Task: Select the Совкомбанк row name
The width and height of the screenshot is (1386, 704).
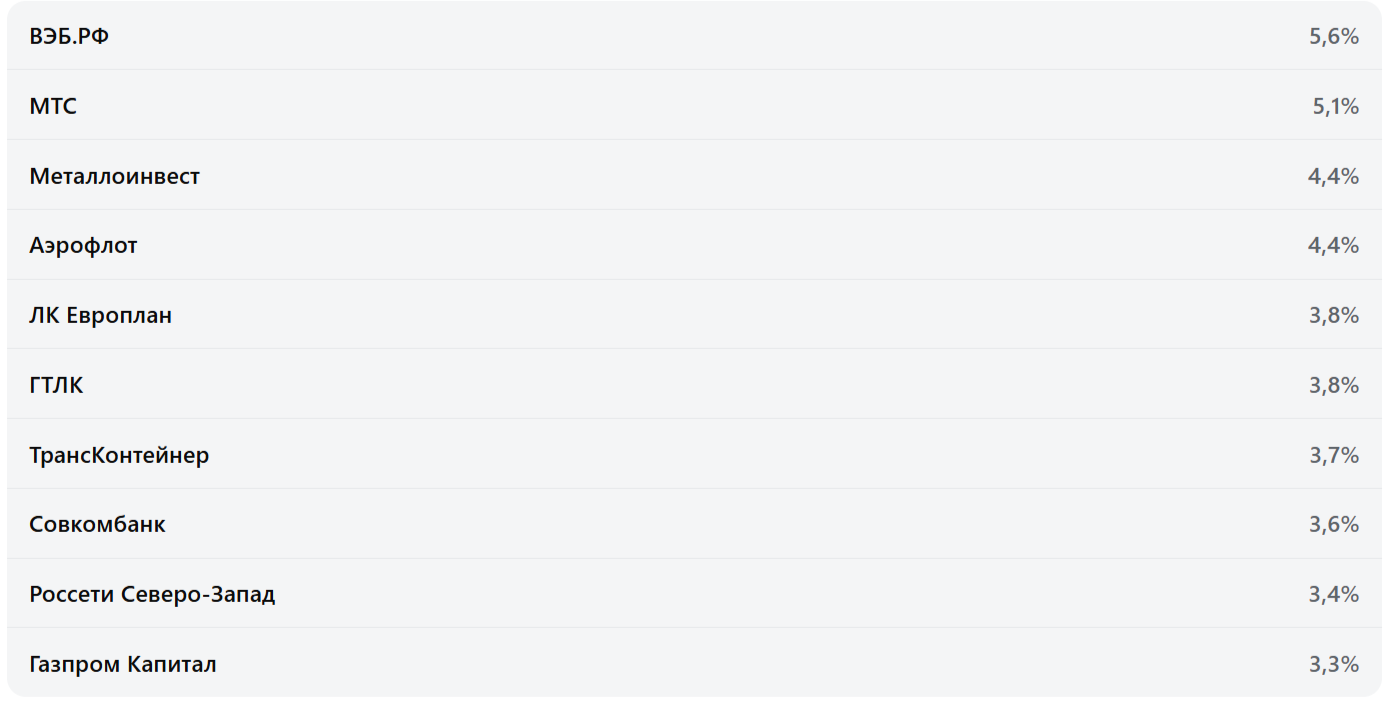Action: 97,525
